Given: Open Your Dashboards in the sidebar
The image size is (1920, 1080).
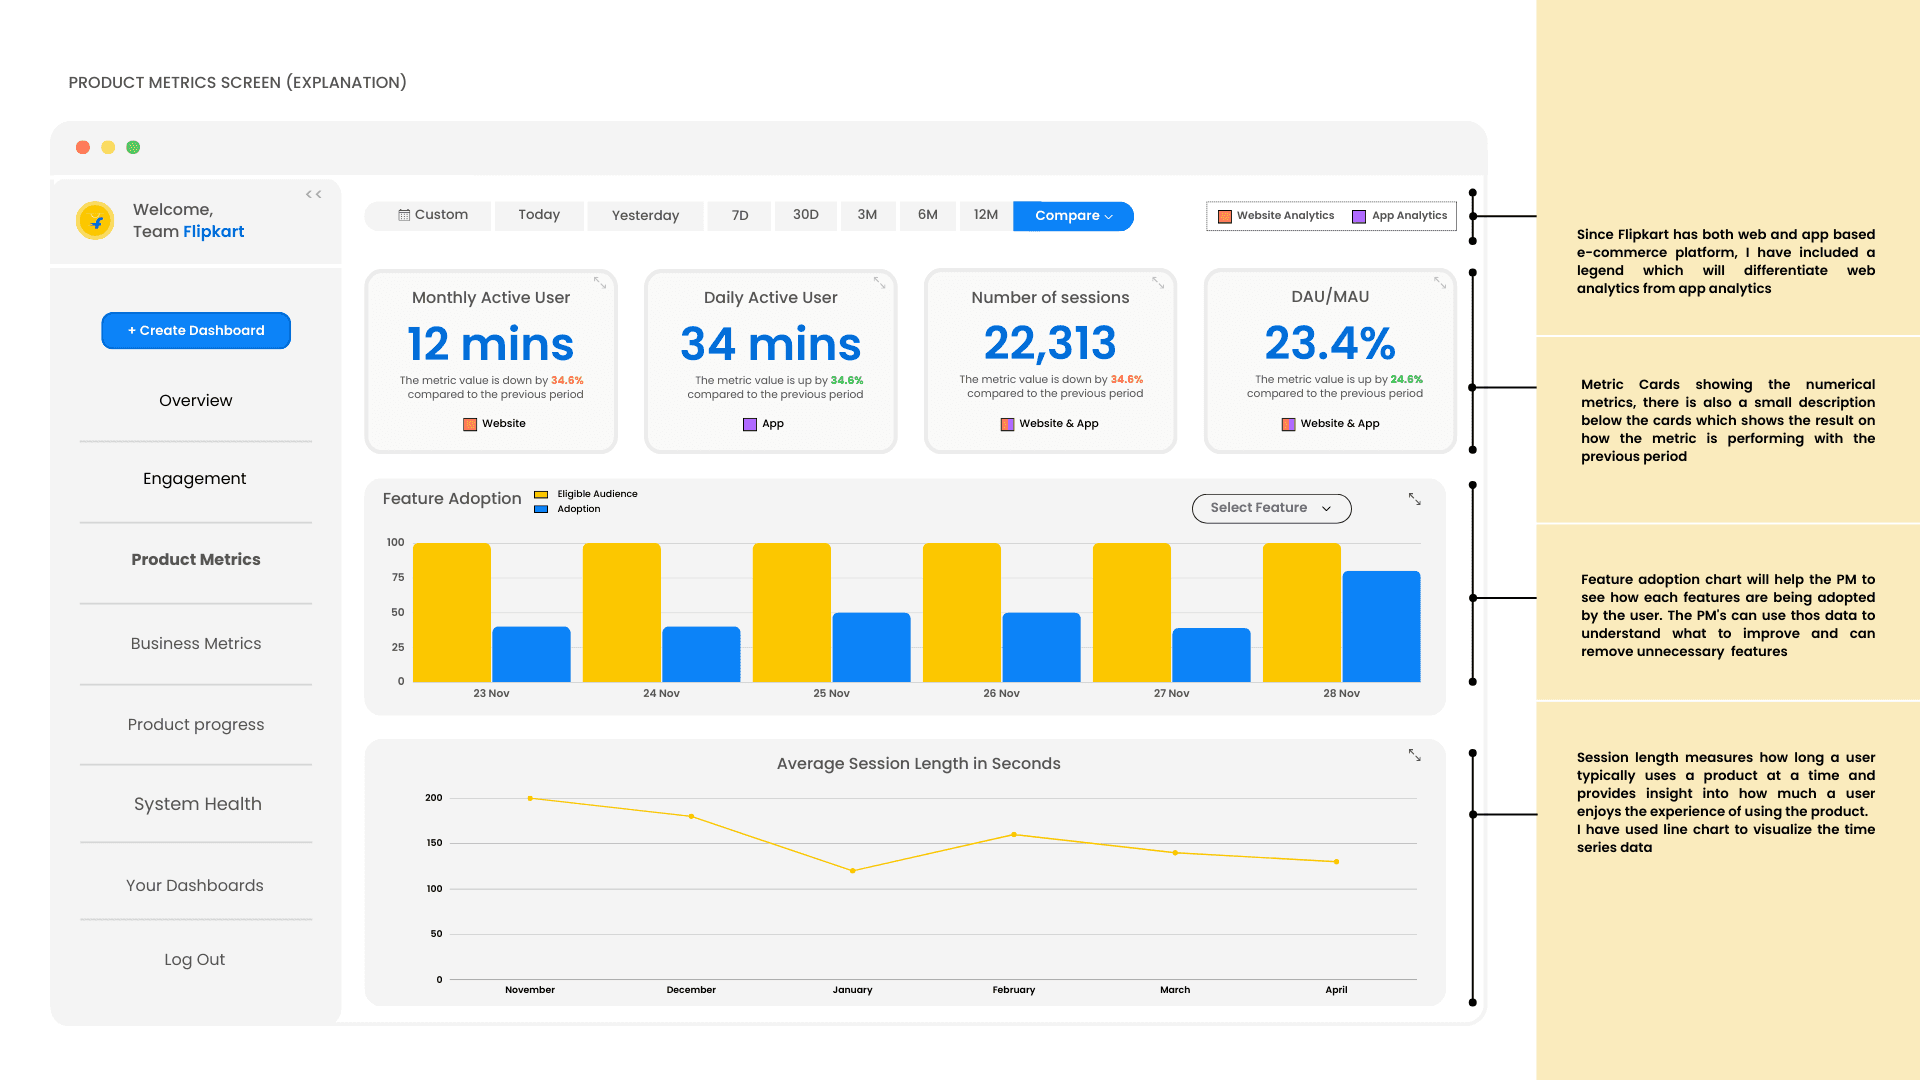Looking at the screenshot, I should 195,886.
